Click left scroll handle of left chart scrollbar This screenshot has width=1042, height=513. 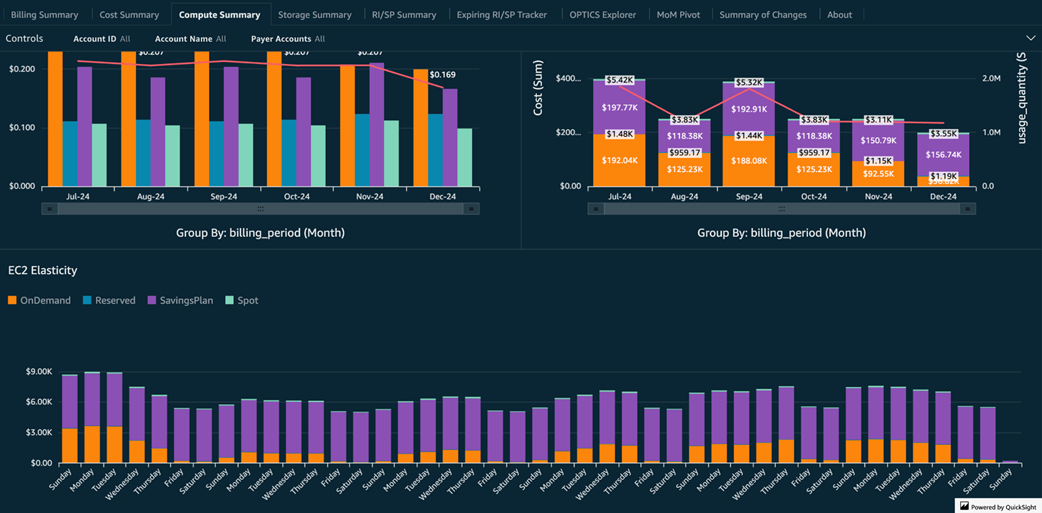[48, 209]
